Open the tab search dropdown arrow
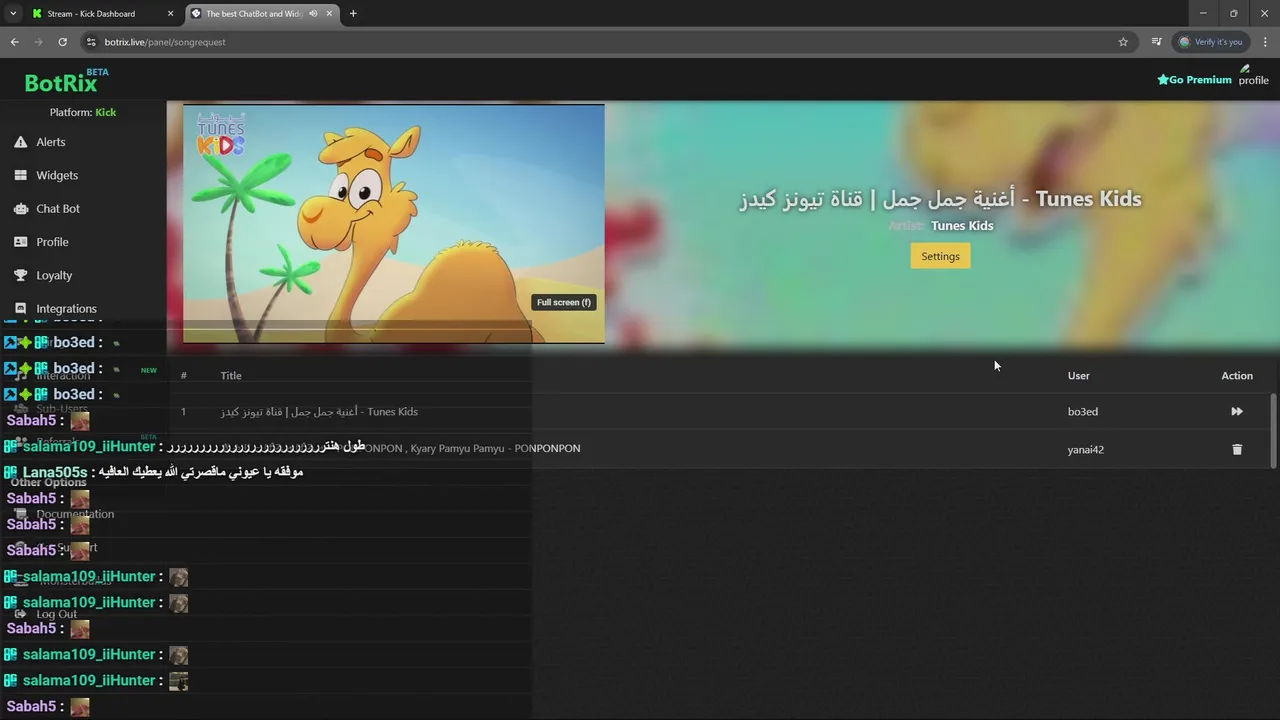Image resolution: width=1280 pixels, height=720 pixels. coord(13,14)
